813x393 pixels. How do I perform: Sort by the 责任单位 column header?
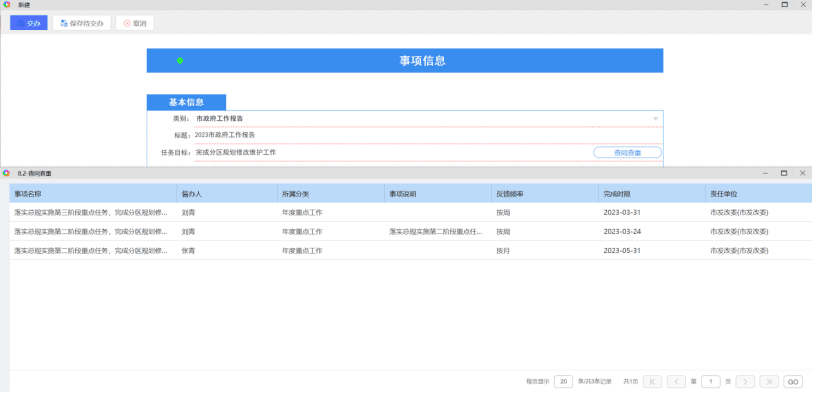(x=759, y=193)
